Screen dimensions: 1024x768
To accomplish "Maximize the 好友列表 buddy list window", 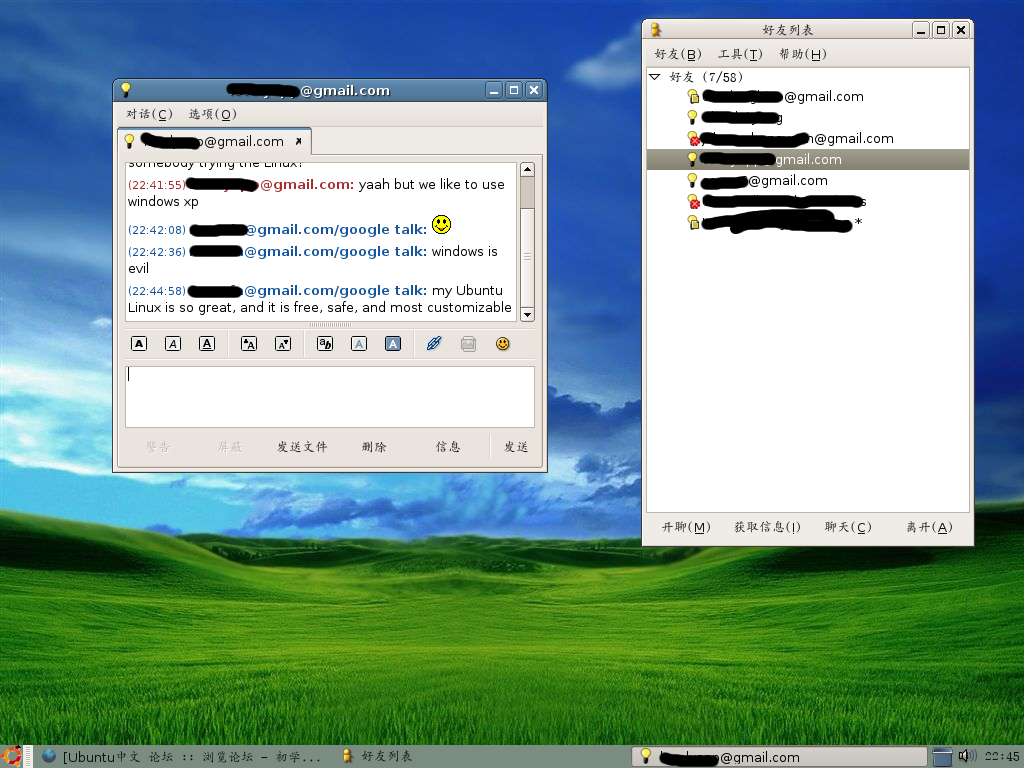I will click(941, 30).
